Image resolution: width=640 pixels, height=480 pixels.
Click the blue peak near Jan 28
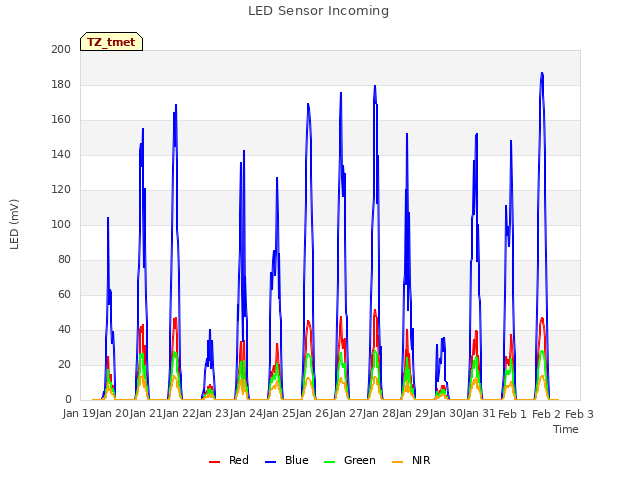(375, 87)
